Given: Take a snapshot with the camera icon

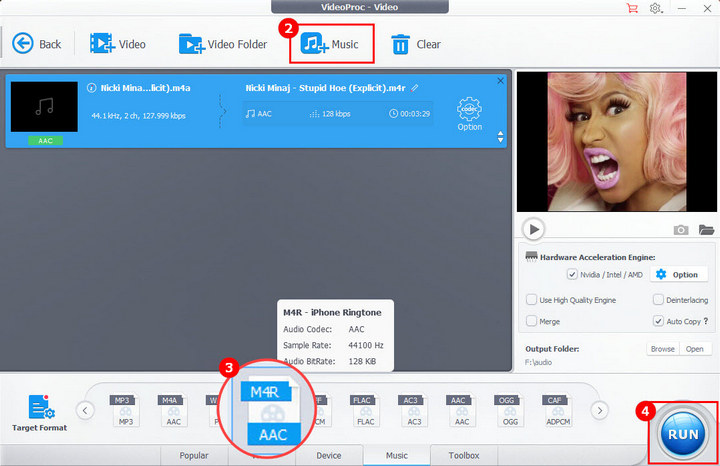Looking at the screenshot, I should coord(681,230).
